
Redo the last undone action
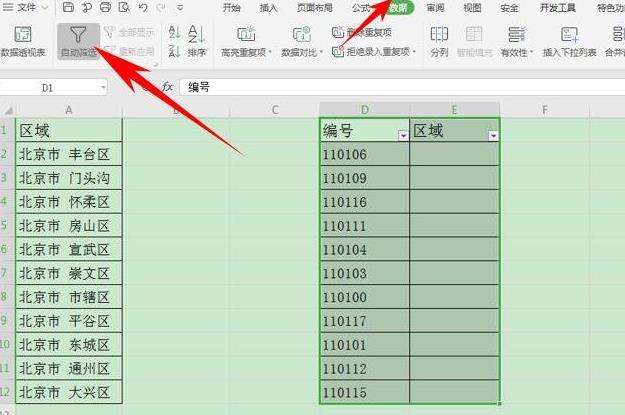(x=161, y=7)
